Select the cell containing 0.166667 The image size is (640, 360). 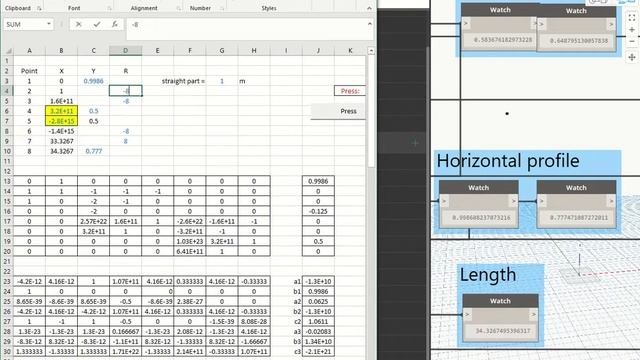coord(125,332)
